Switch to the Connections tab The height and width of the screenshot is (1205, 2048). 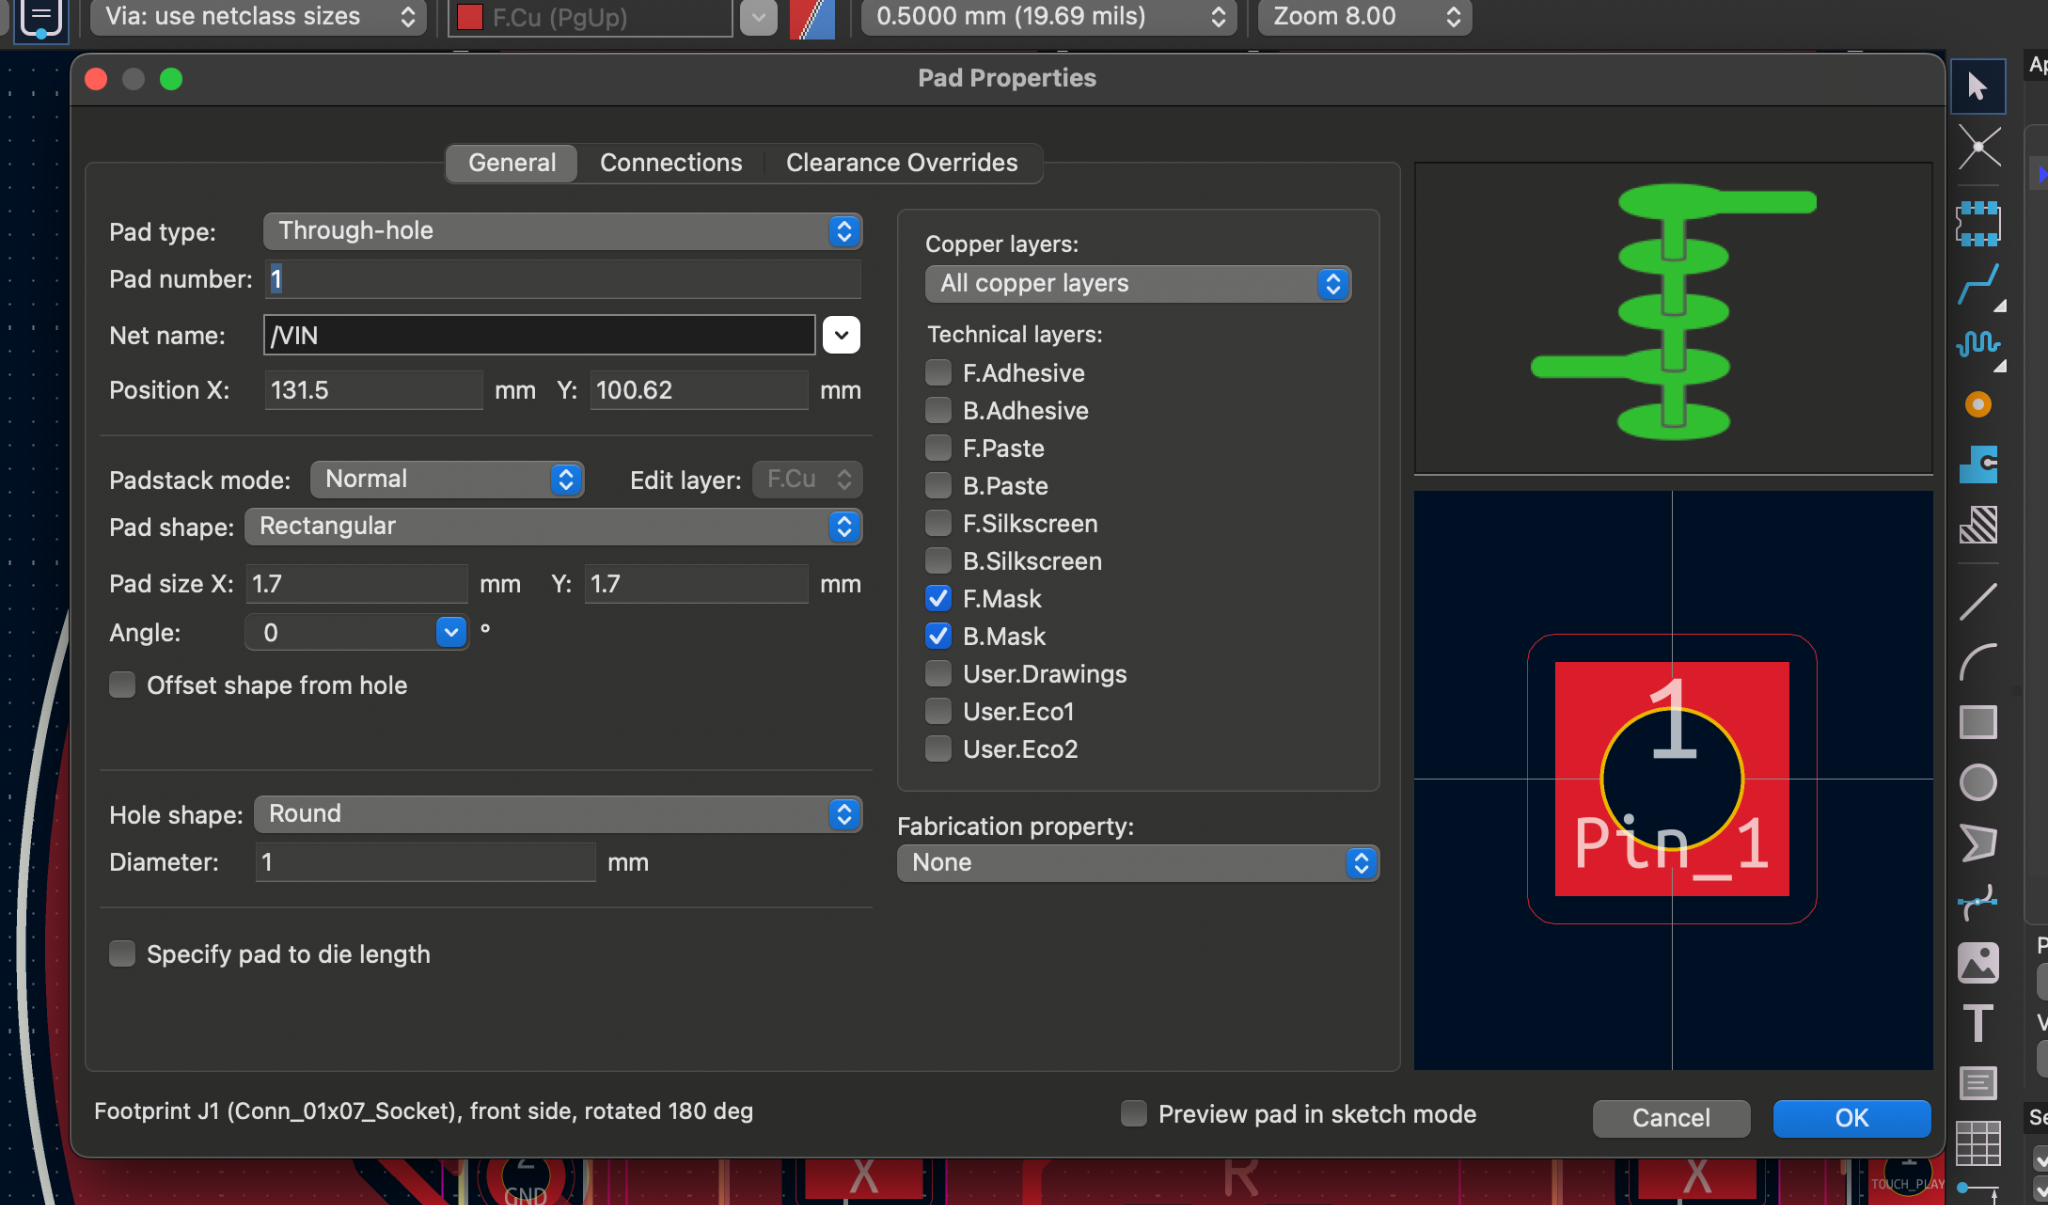[x=671, y=162]
